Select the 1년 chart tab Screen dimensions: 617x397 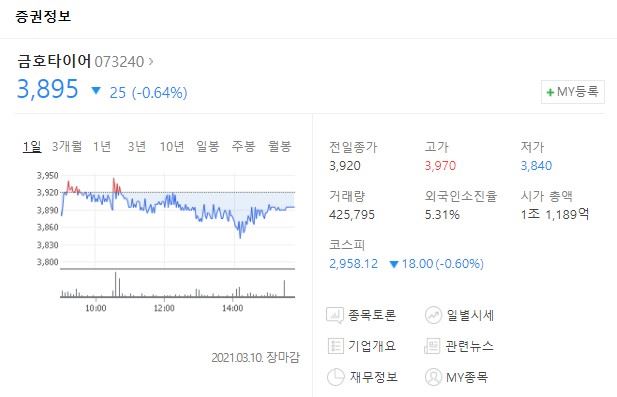(x=102, y=146)
